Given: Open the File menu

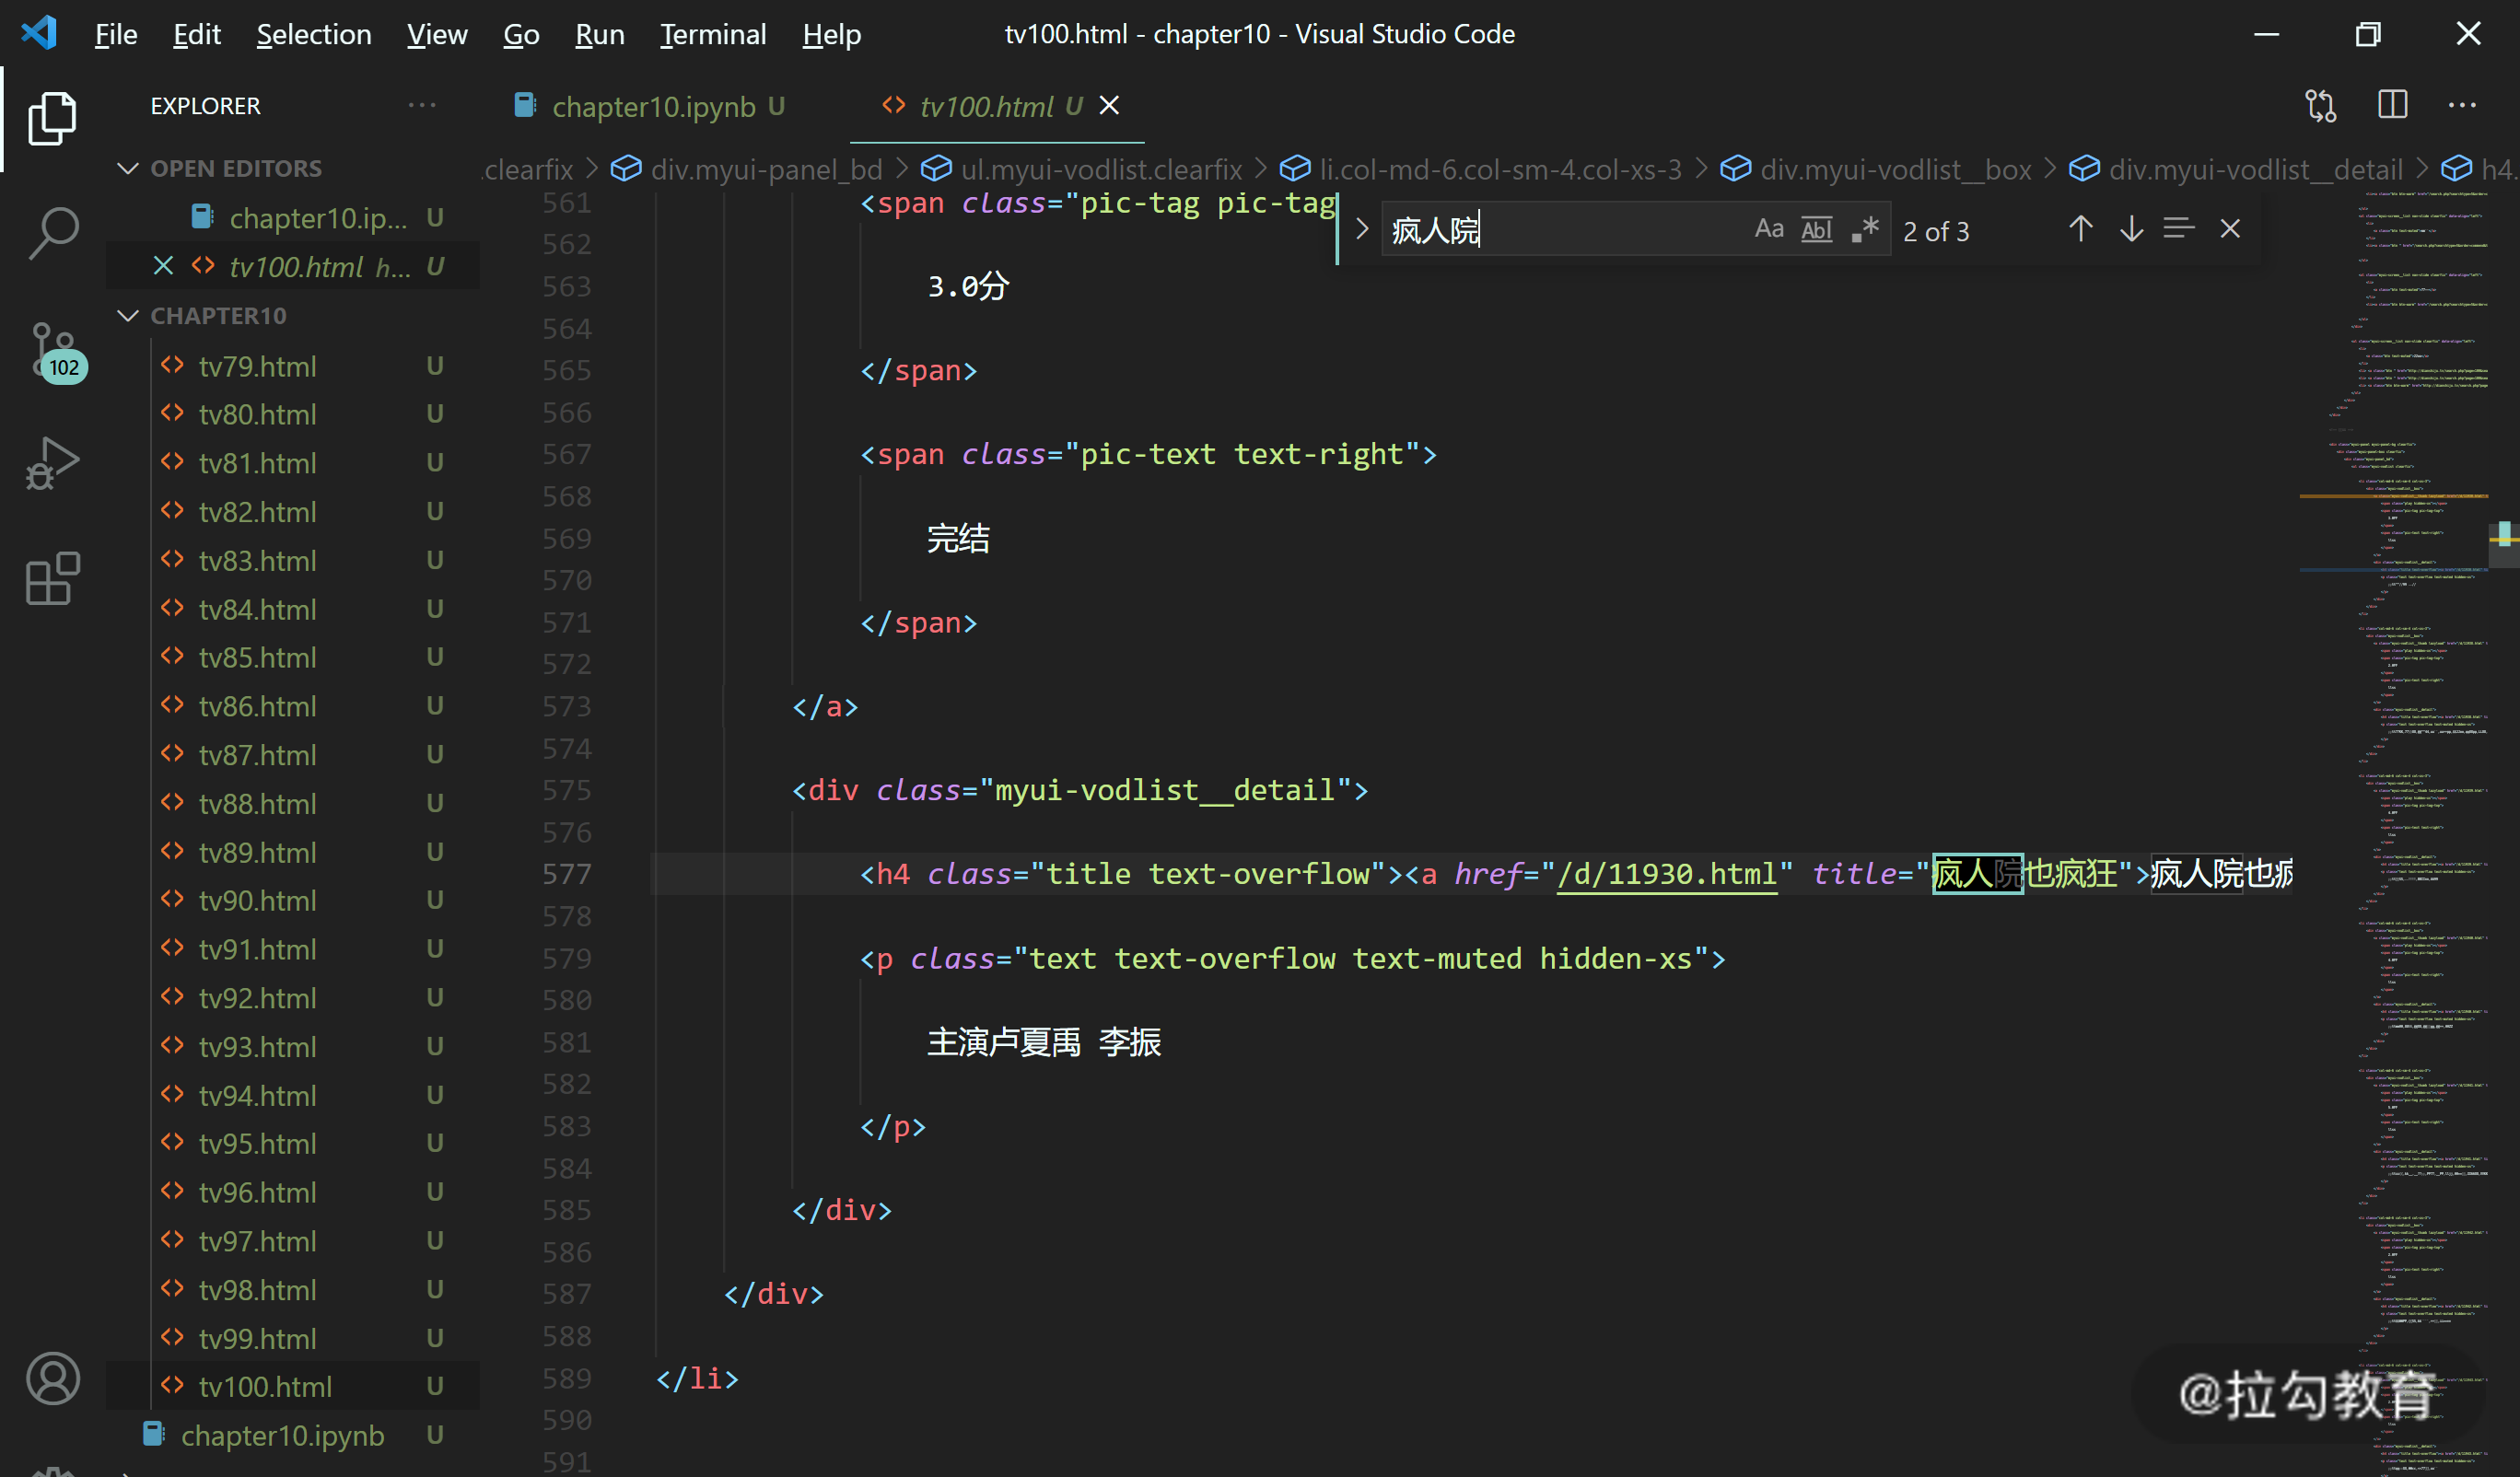Looking at the screenshot, I should [x=116, y=34].
